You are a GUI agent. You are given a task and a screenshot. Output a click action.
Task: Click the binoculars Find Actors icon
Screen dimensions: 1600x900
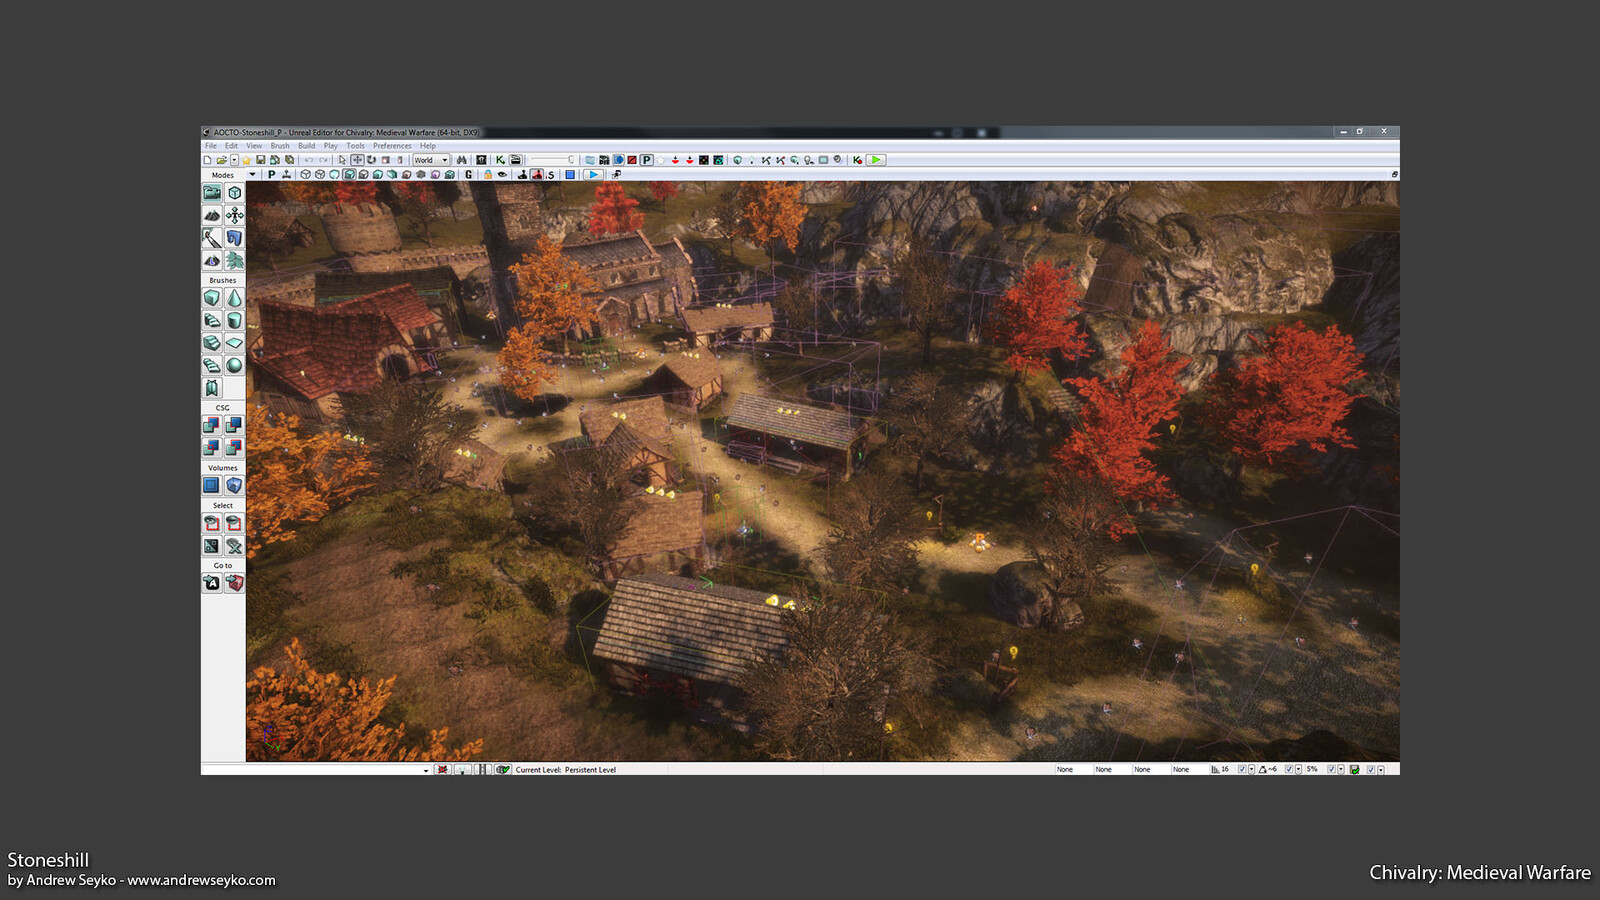click(462, 160)
